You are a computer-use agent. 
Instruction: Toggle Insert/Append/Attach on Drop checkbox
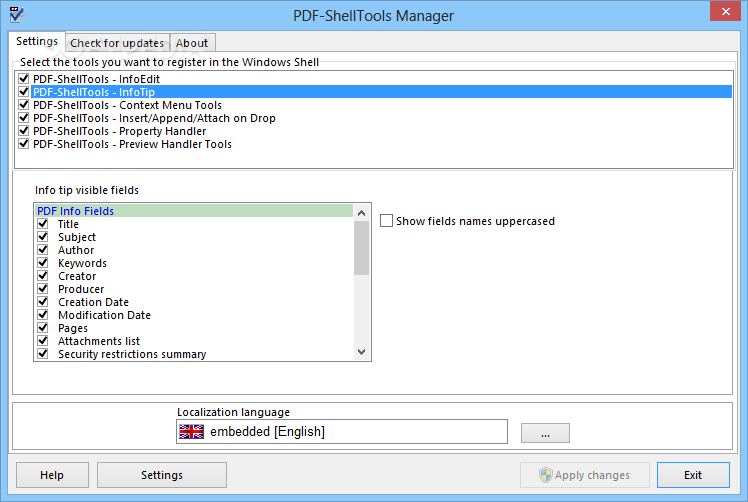[24, 117]
